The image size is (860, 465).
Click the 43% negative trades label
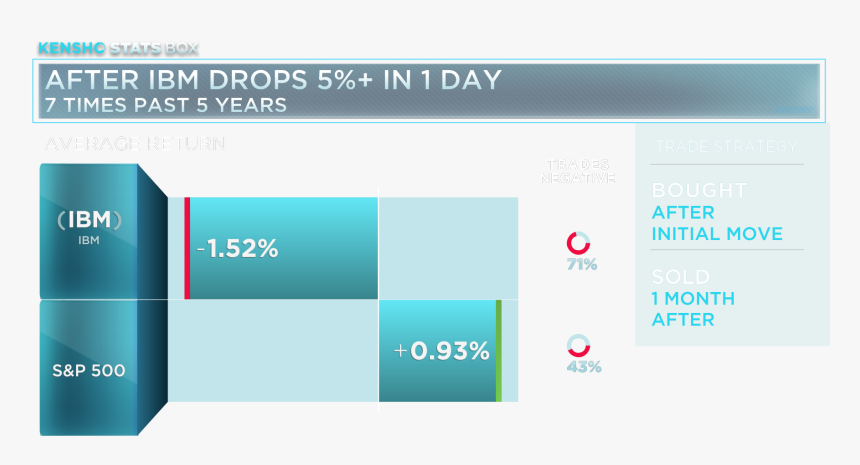point(583,367)
